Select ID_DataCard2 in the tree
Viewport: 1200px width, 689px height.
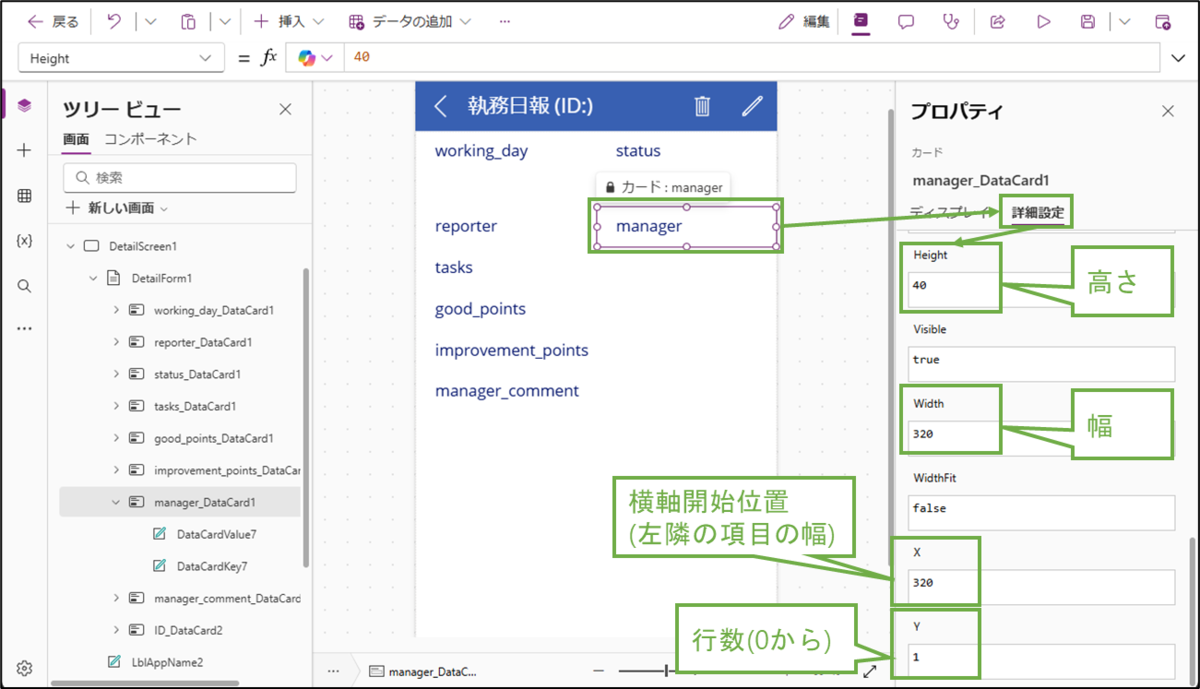(x=188, y=630)
